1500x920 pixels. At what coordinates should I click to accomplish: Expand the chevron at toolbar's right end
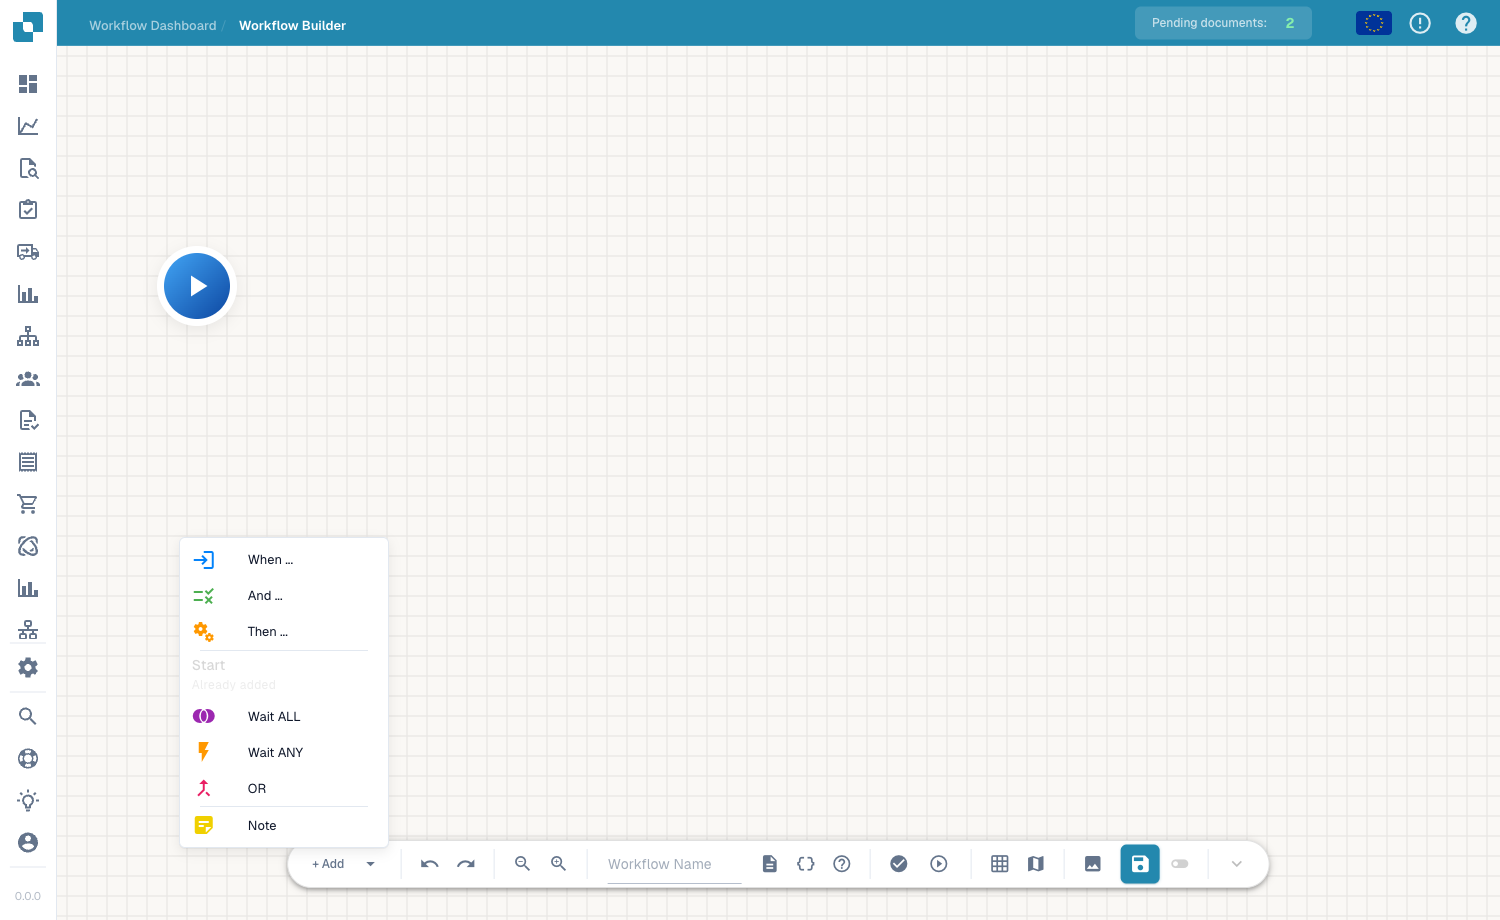(x=1237, y=864)
